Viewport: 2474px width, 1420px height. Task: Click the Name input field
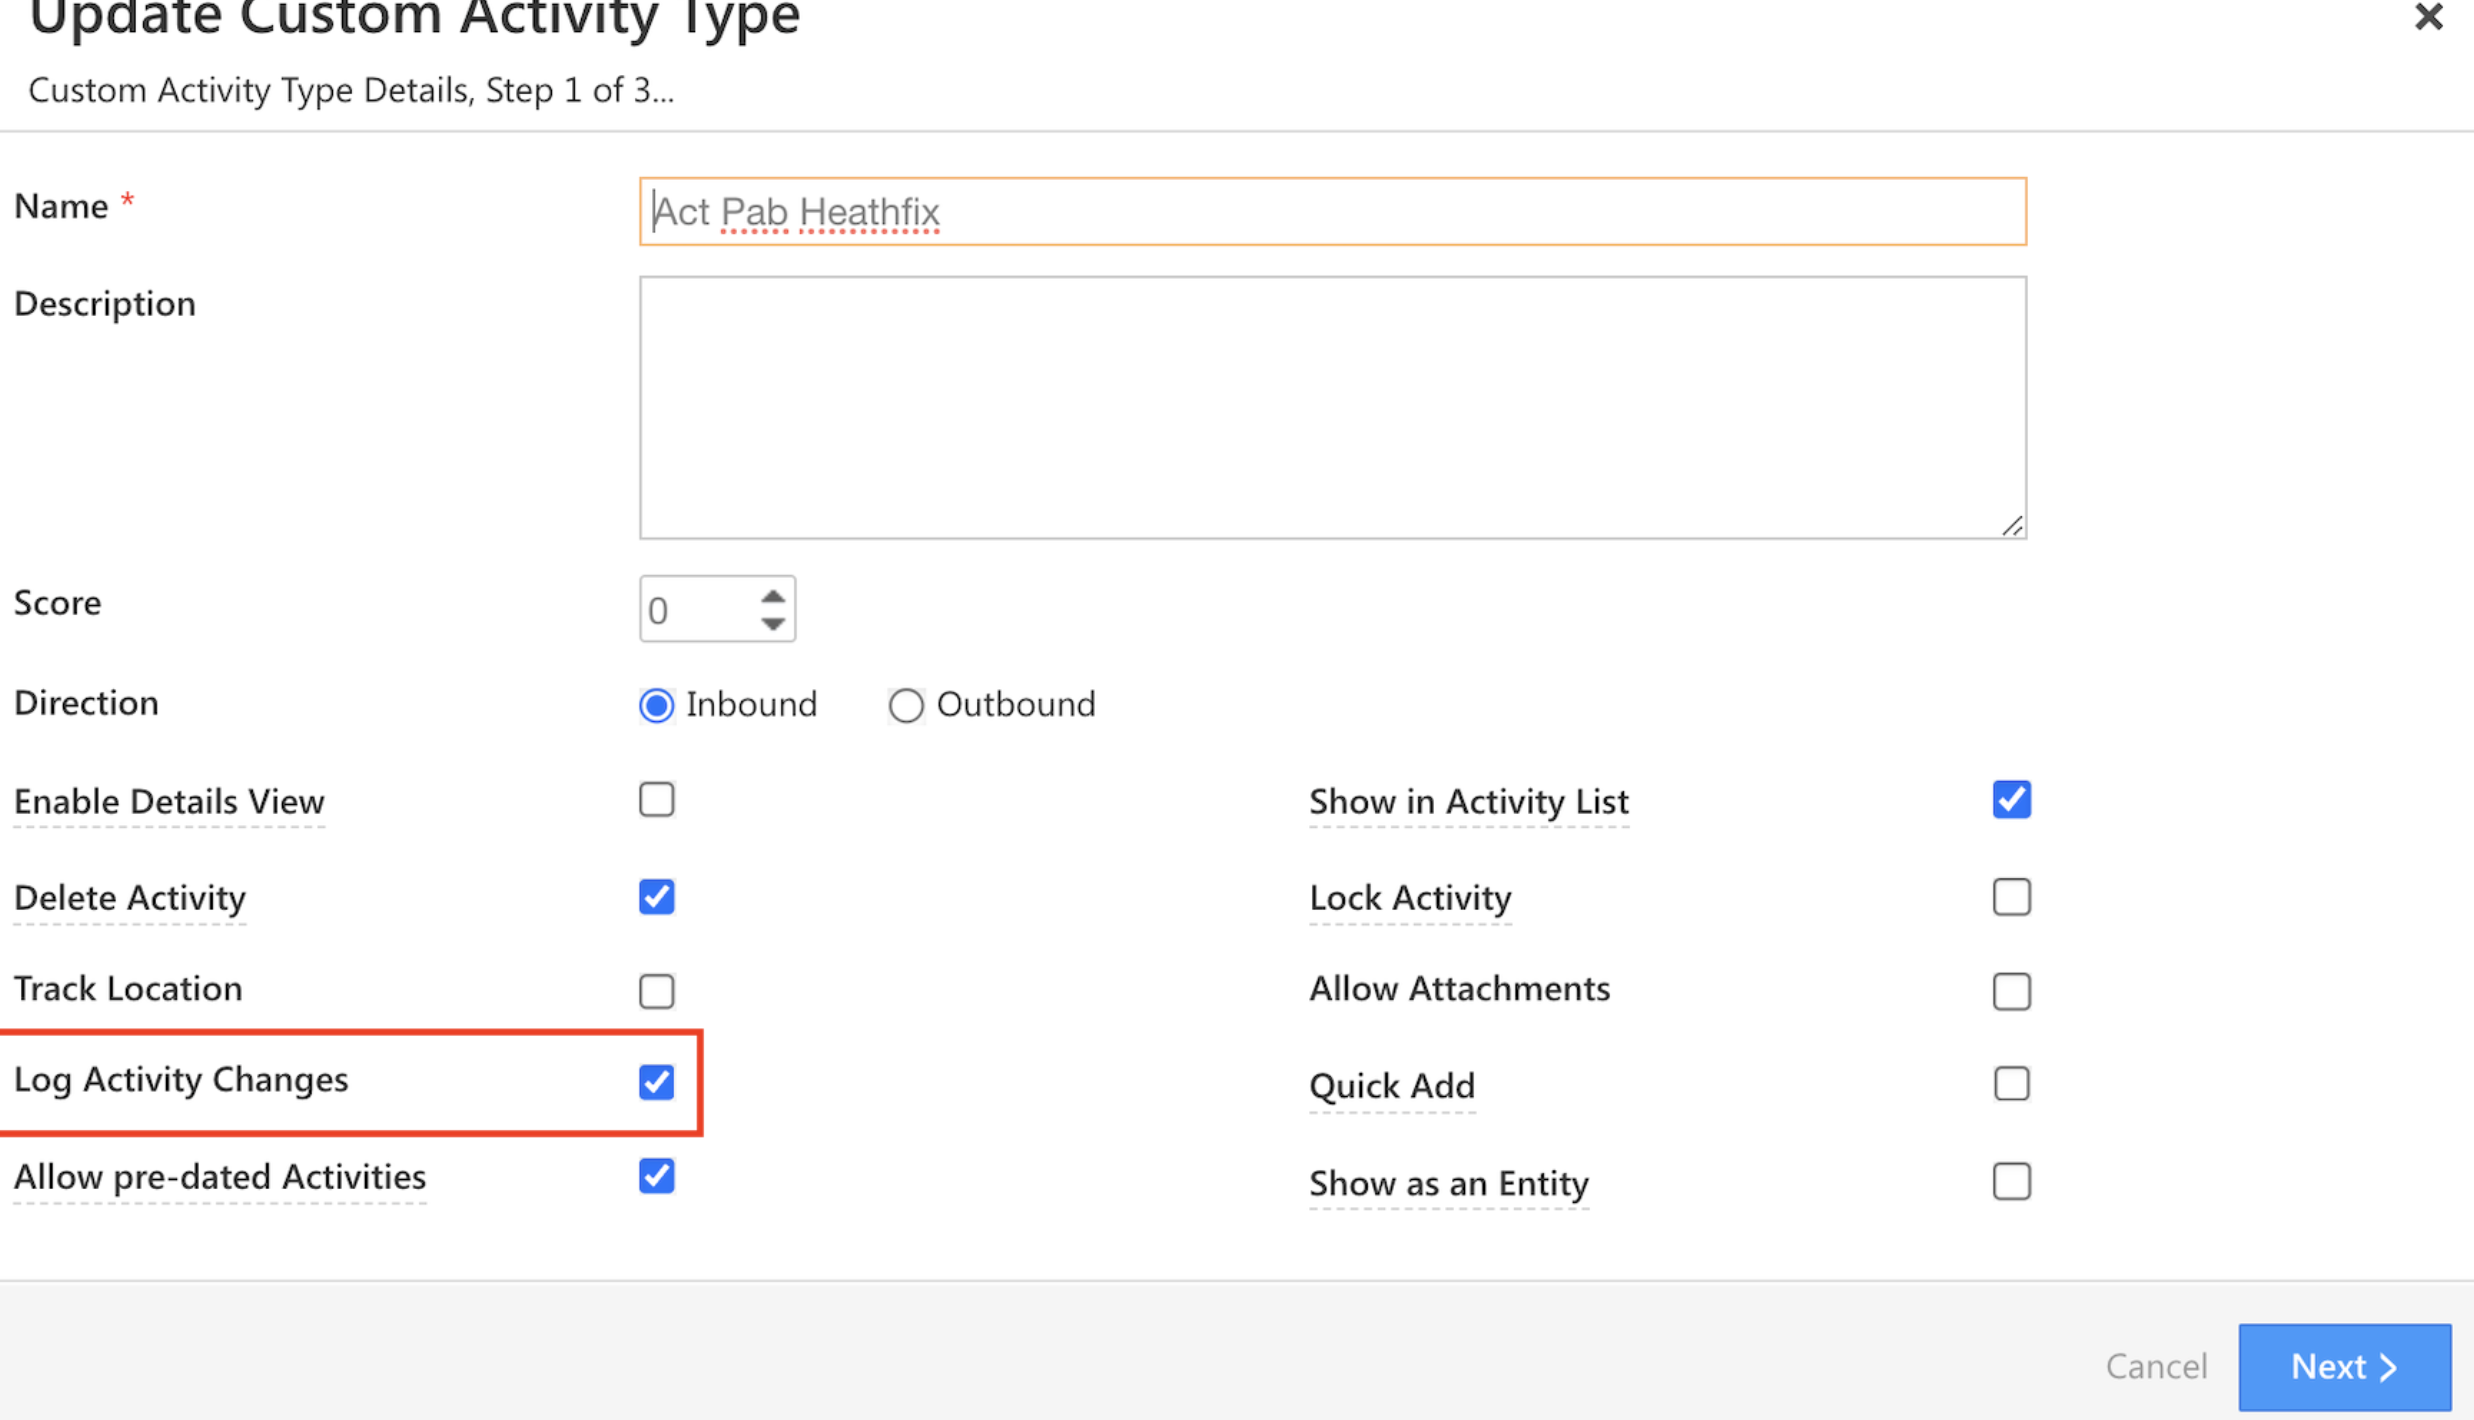click(1332, 211)
